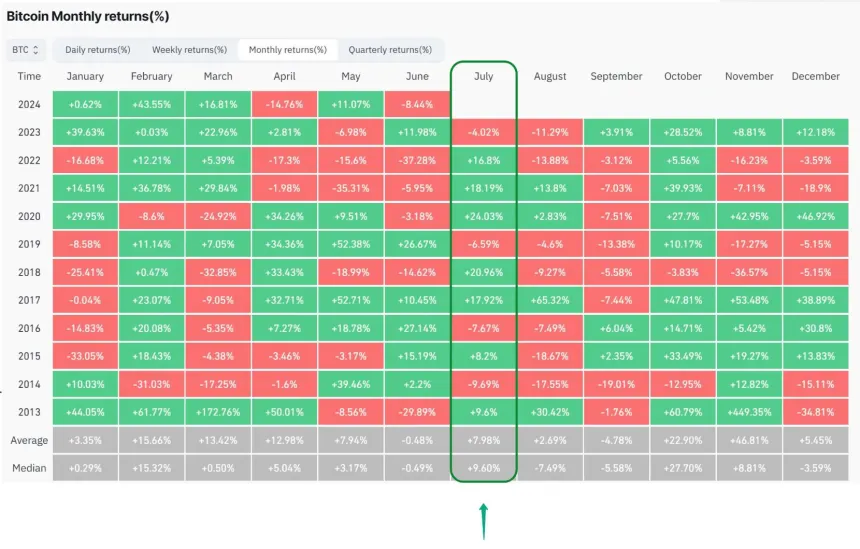Screen dimensions: 860x549
Task: Click the Time column header
Action: [29, 76]
